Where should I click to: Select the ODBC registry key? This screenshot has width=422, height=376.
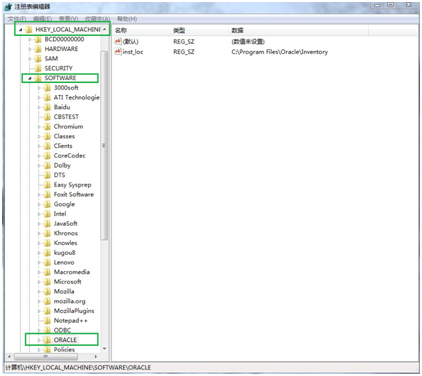click(62, 330)
